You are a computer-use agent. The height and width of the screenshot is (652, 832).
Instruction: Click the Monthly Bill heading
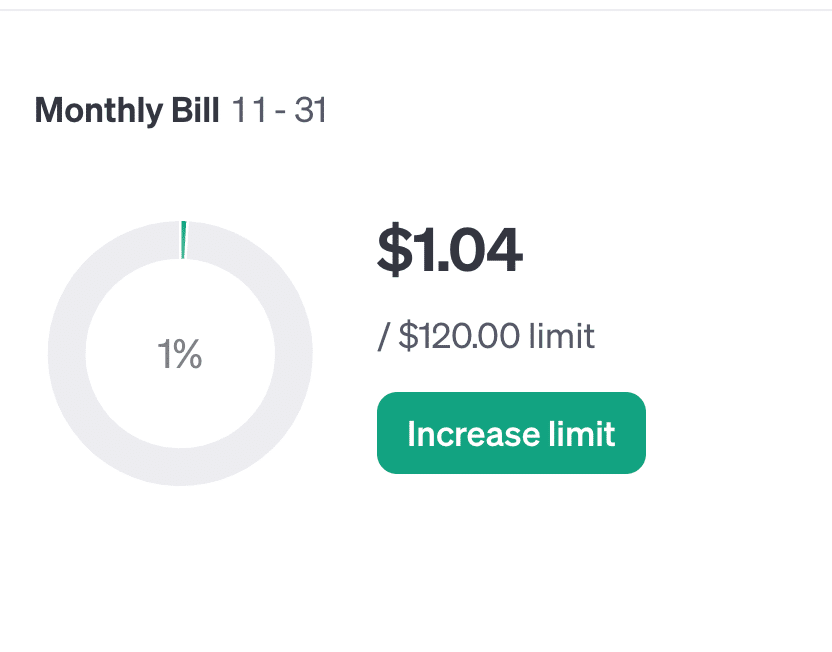pyautogui.click(x=127, y=110)
